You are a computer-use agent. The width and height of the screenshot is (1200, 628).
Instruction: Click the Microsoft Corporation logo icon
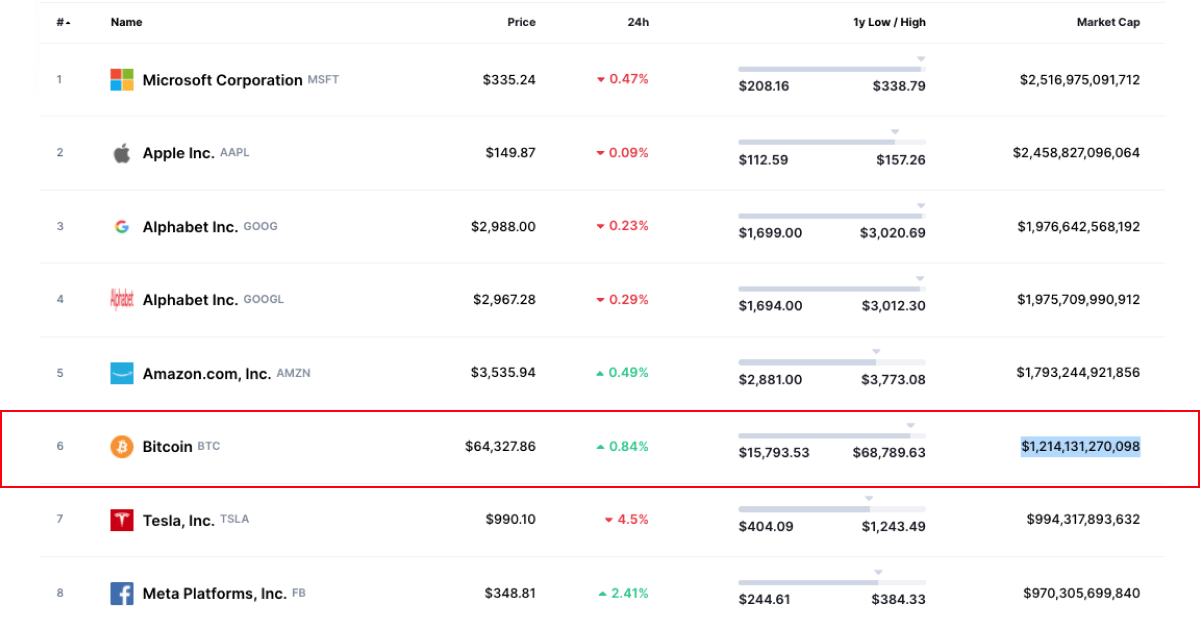[121, 80]
